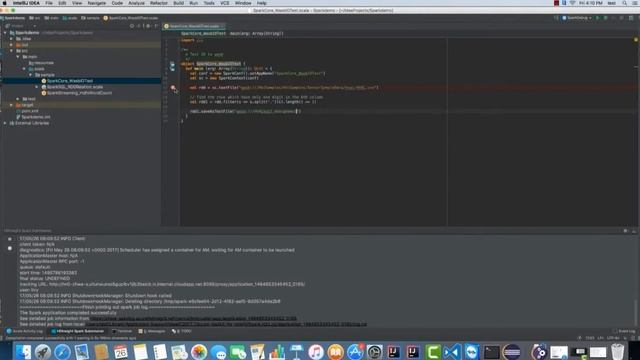Open iTunes music icon in the dock
640x360 pixels.
click(316, 351)
